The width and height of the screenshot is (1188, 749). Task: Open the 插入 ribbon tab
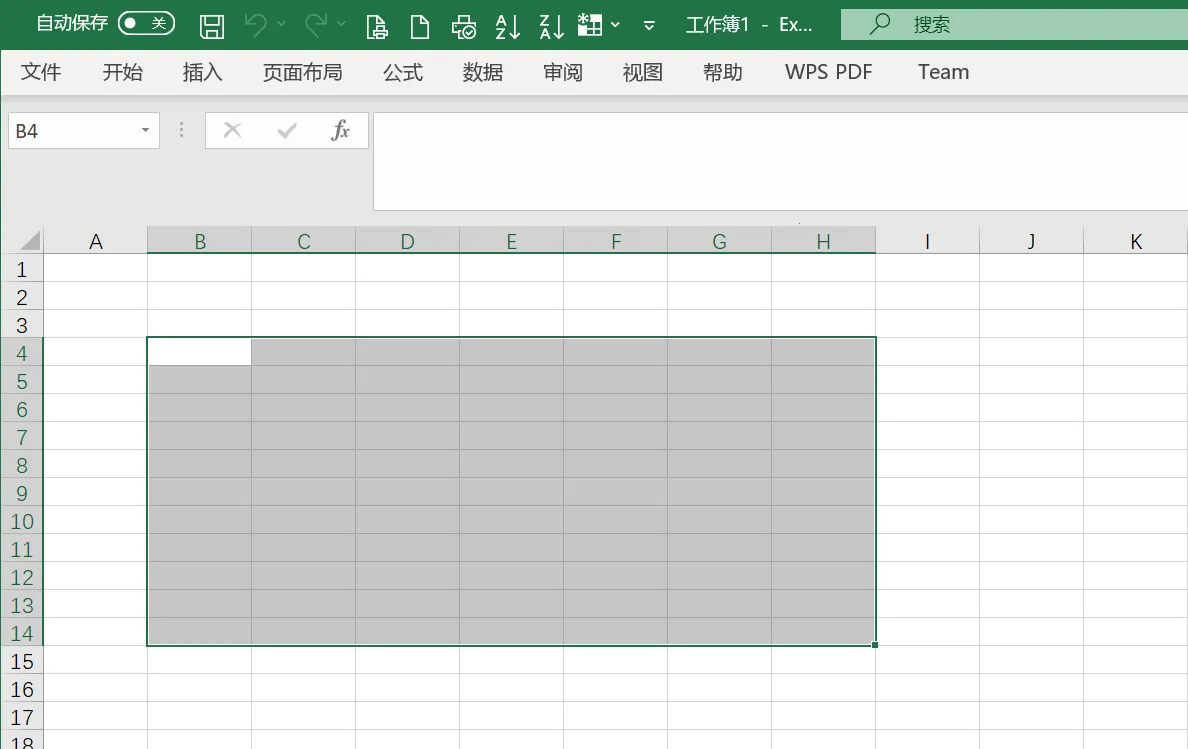202,72
